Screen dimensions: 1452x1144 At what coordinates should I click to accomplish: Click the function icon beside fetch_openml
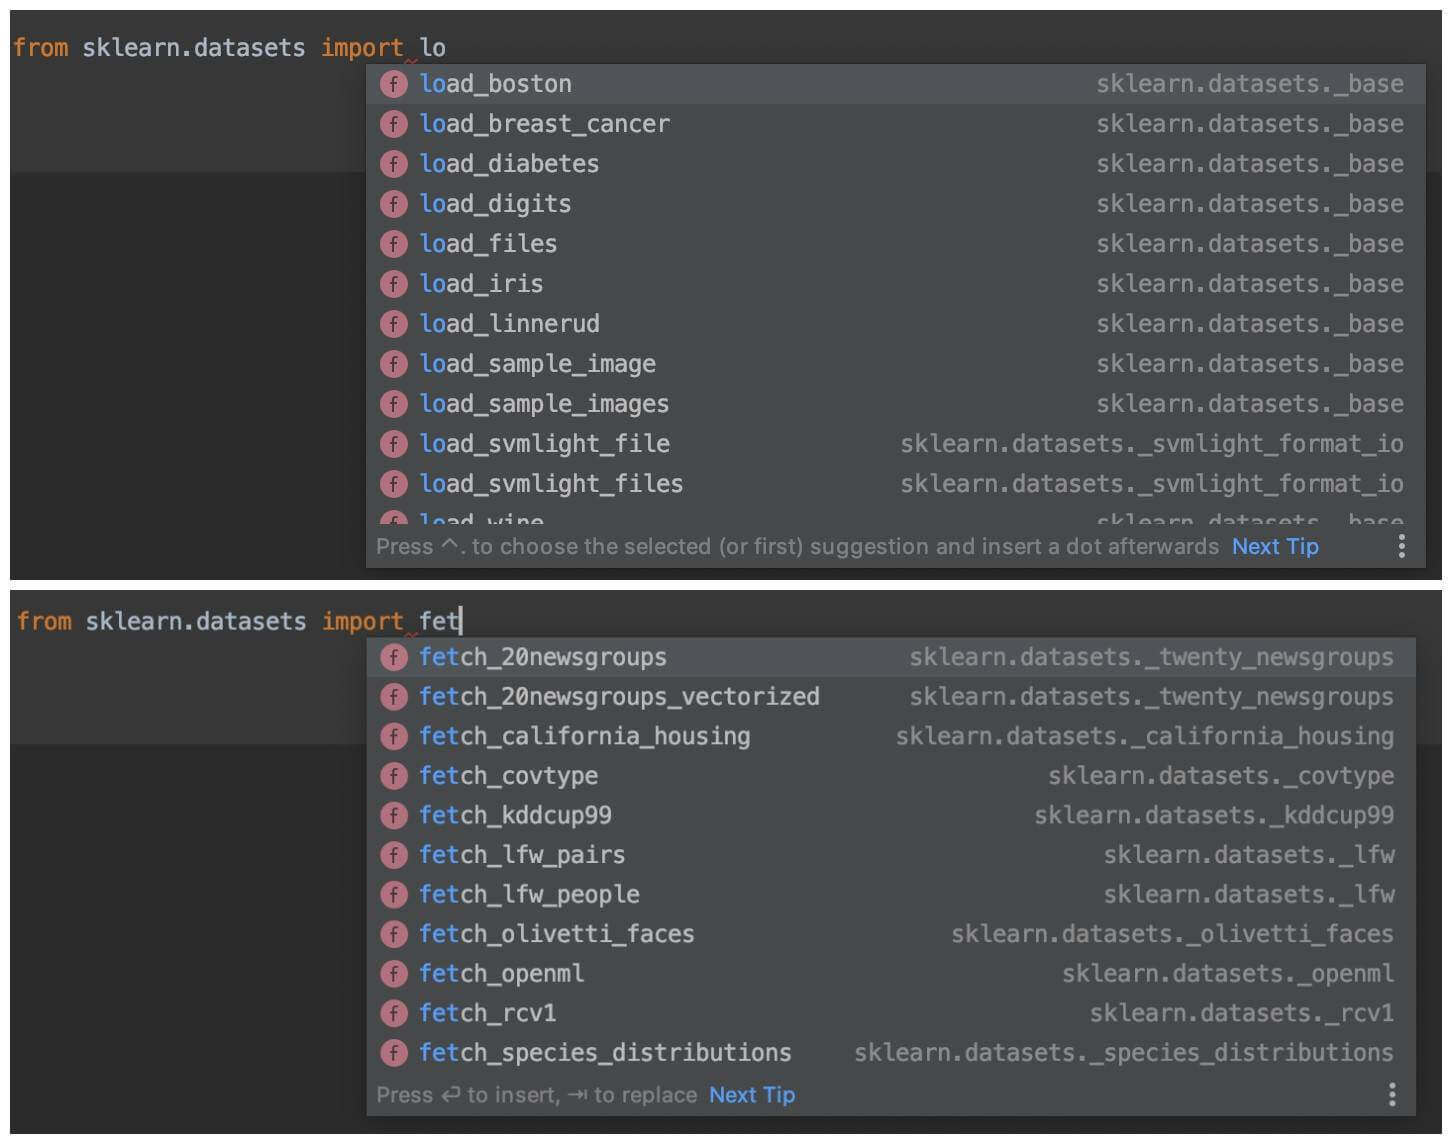[394, 973]
